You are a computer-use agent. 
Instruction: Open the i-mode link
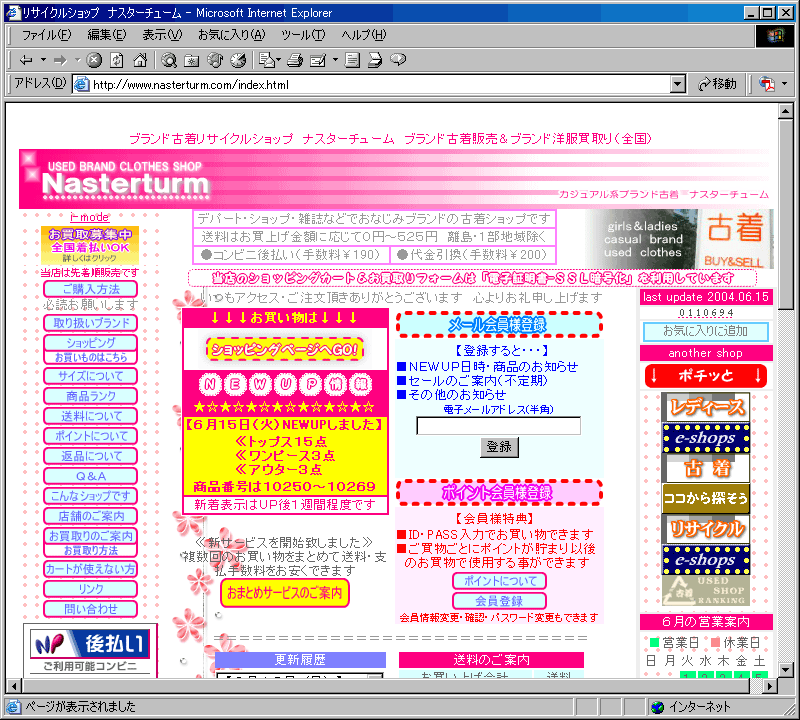pyautogui.click(x=90, y=217)
